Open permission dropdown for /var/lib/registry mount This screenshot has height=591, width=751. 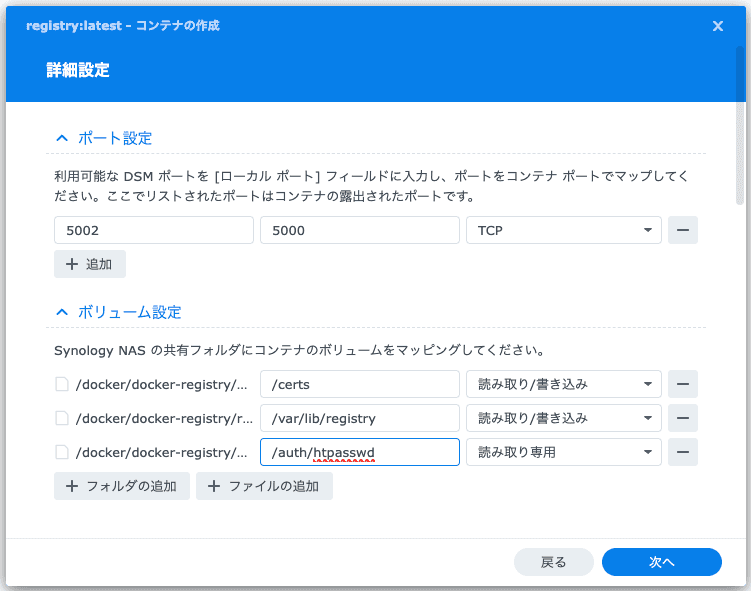tap(563, 418)
